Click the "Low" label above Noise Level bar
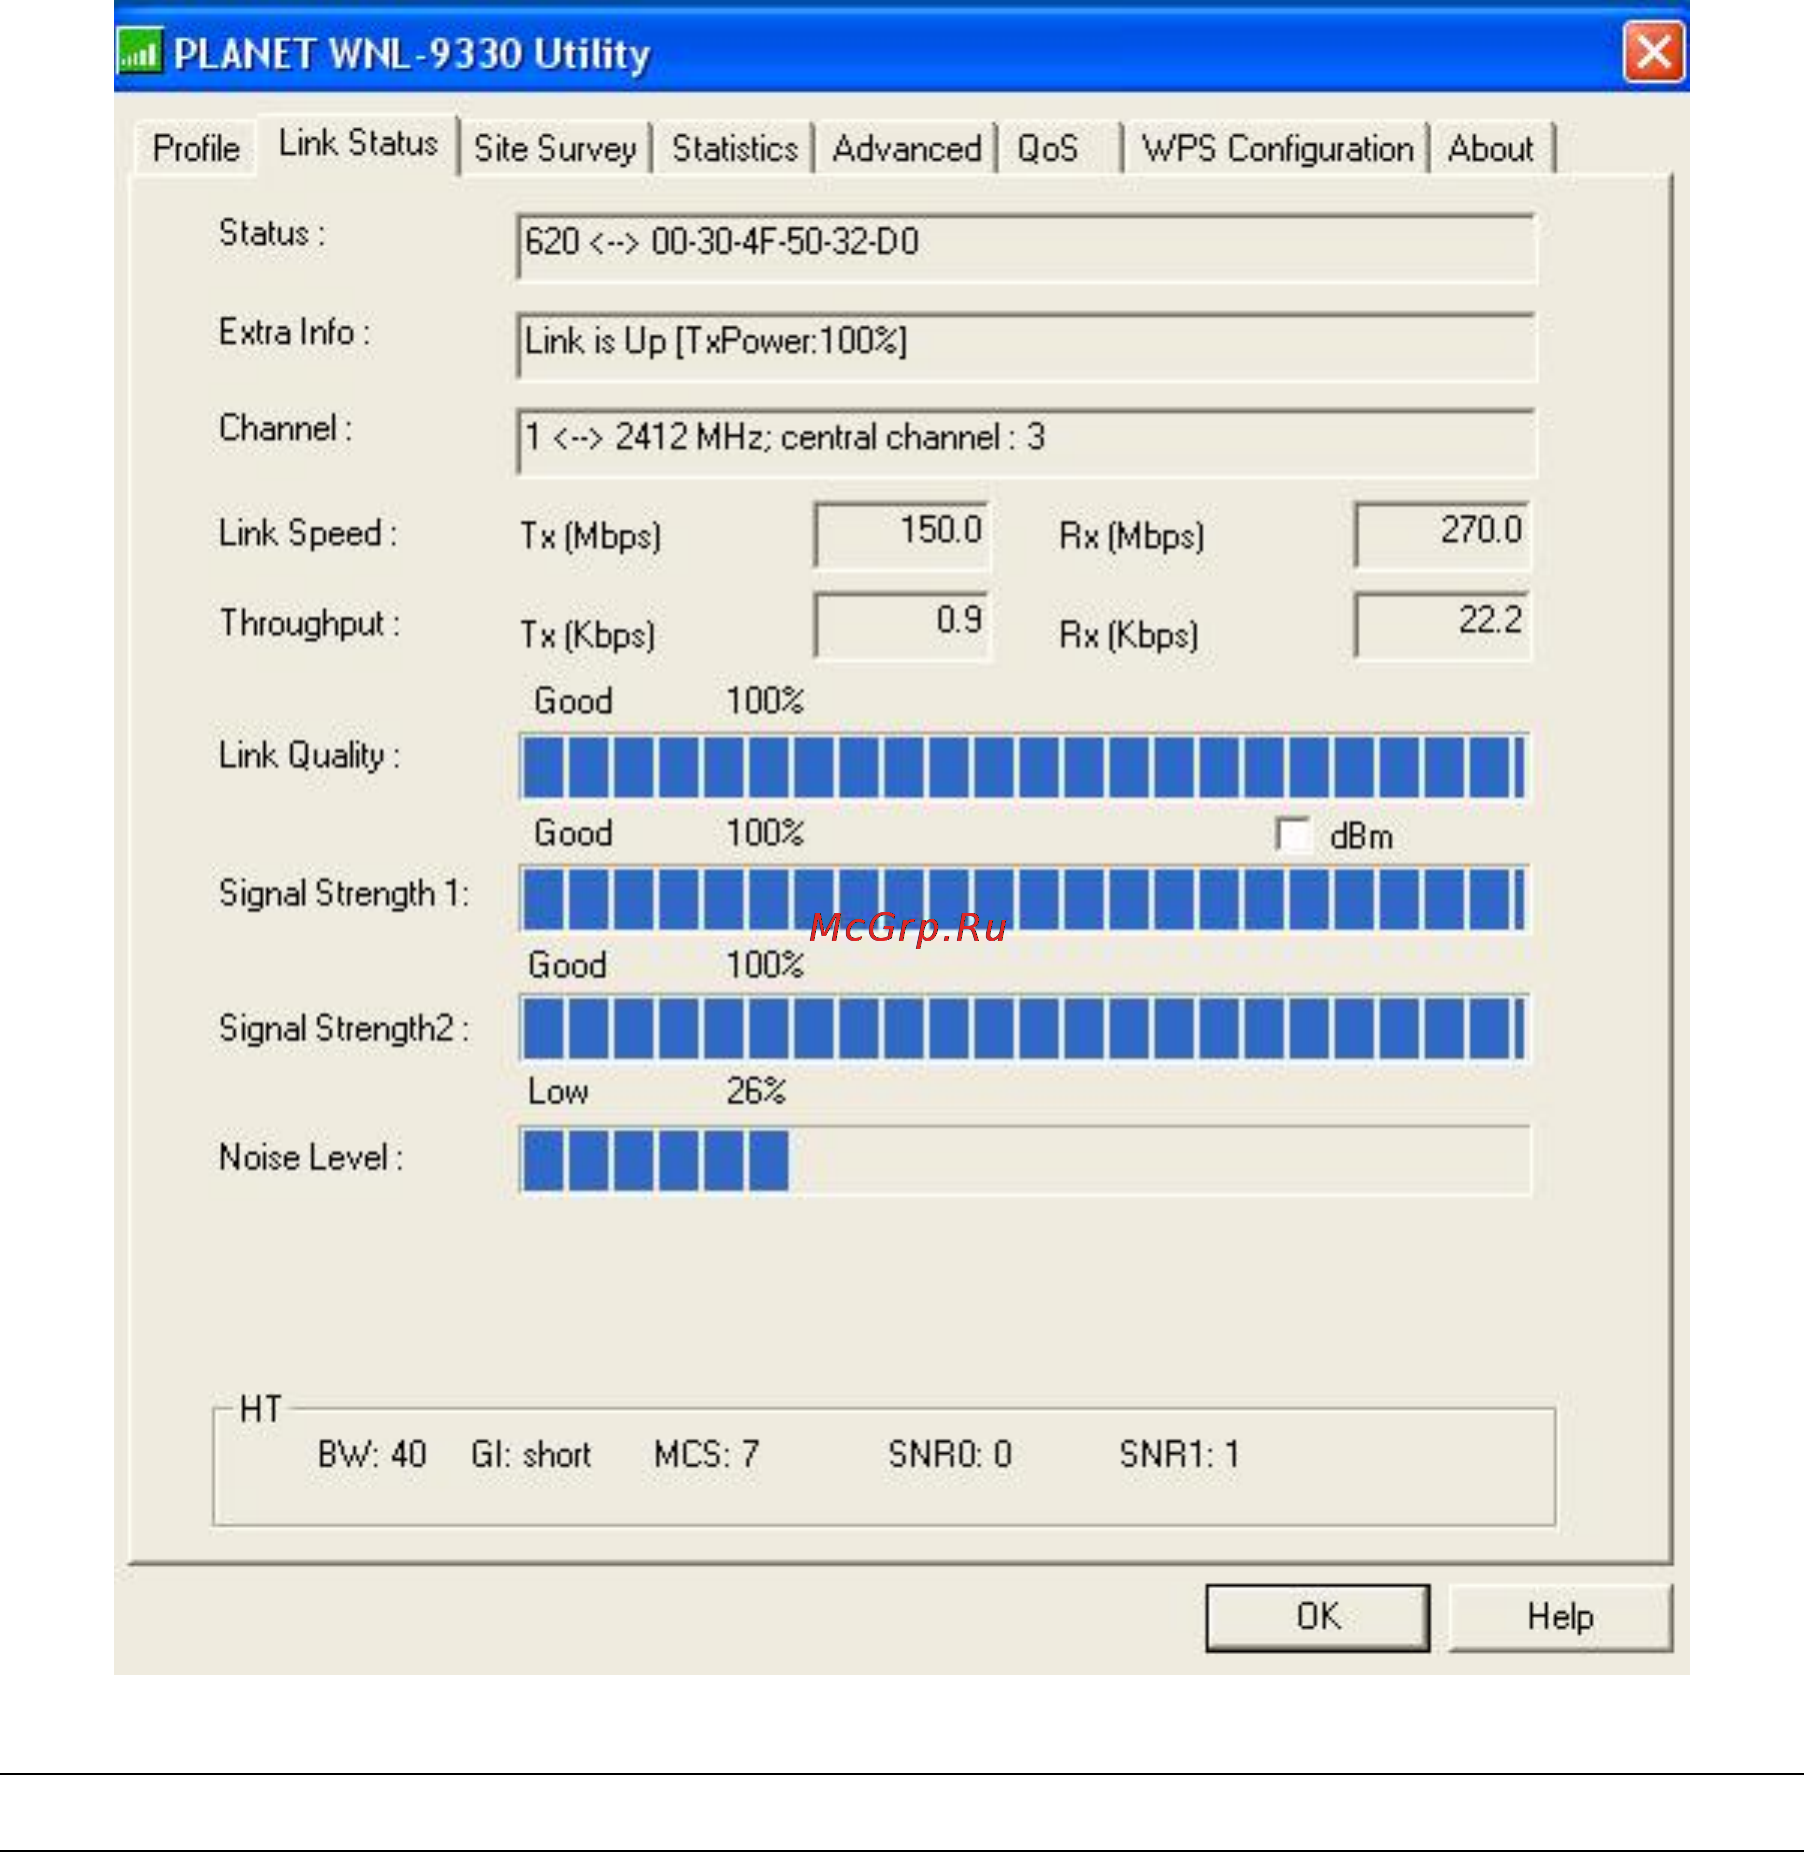The image size is (1804, 1852). (558, 1091)
